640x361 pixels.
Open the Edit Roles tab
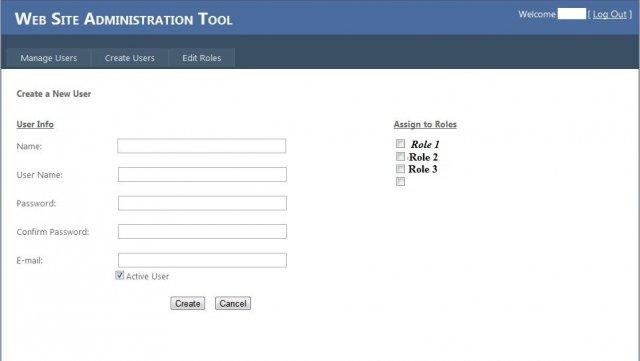[202, 58]
